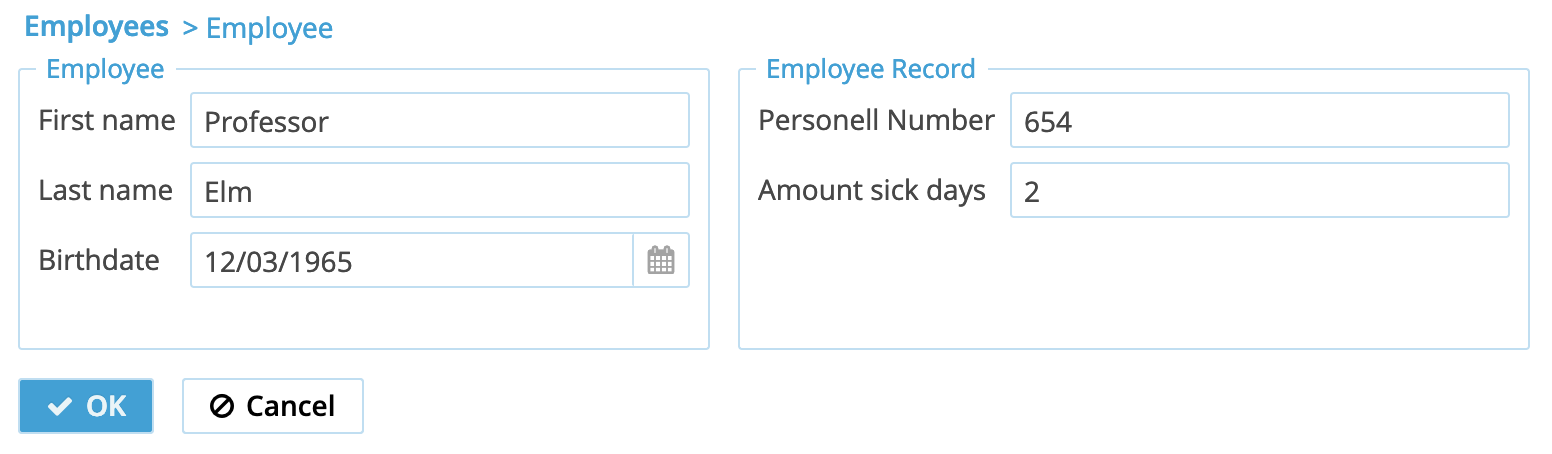The image size is (1552, 454).
Task: Click into the Last name field
Action: (x=439, y=191)
